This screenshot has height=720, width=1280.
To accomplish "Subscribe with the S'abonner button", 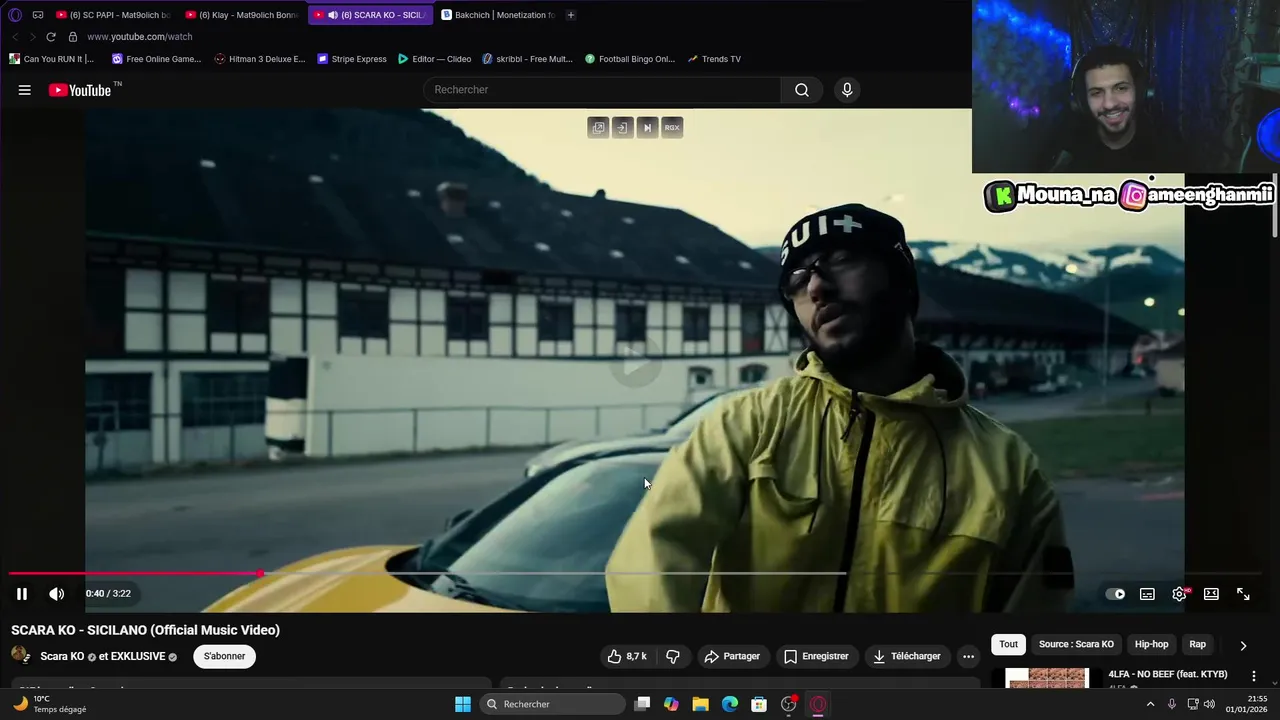I will coord(224,656).
